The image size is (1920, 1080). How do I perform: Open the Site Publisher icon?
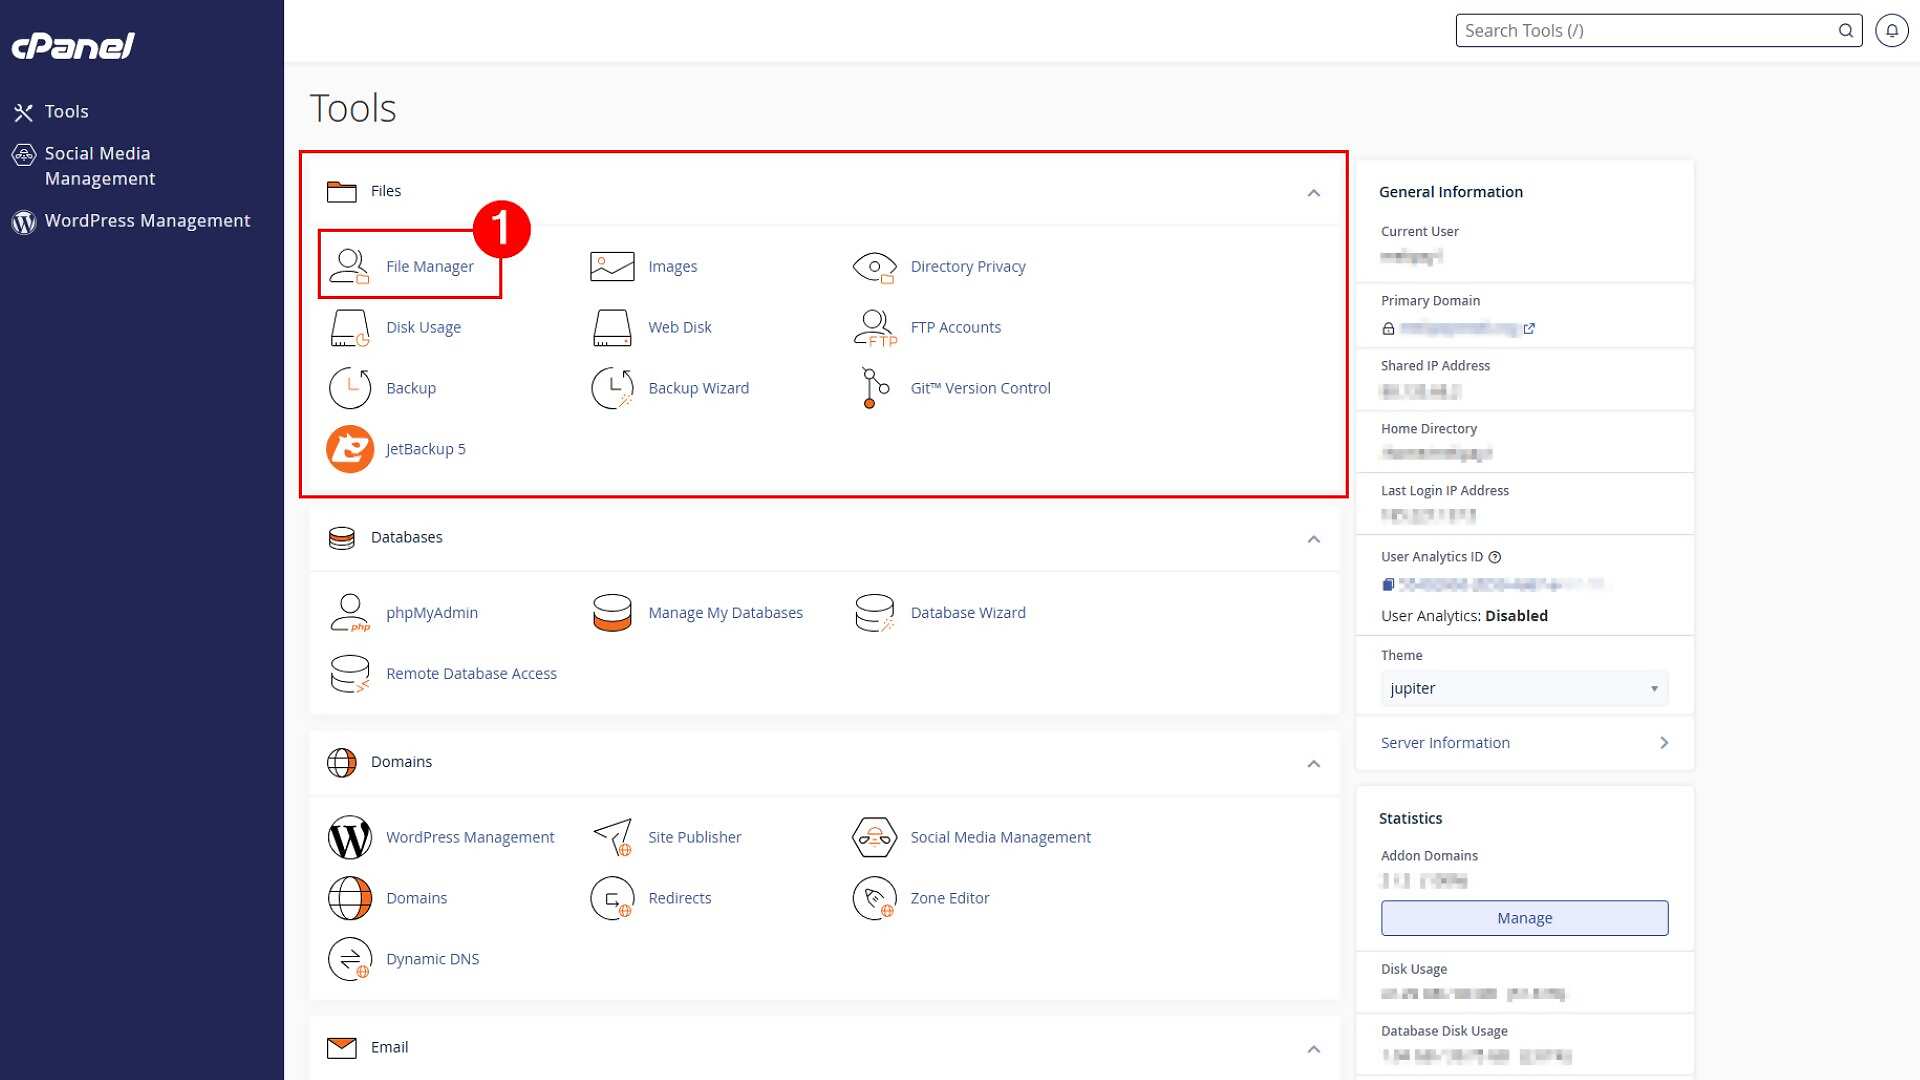tap(612, 837)
